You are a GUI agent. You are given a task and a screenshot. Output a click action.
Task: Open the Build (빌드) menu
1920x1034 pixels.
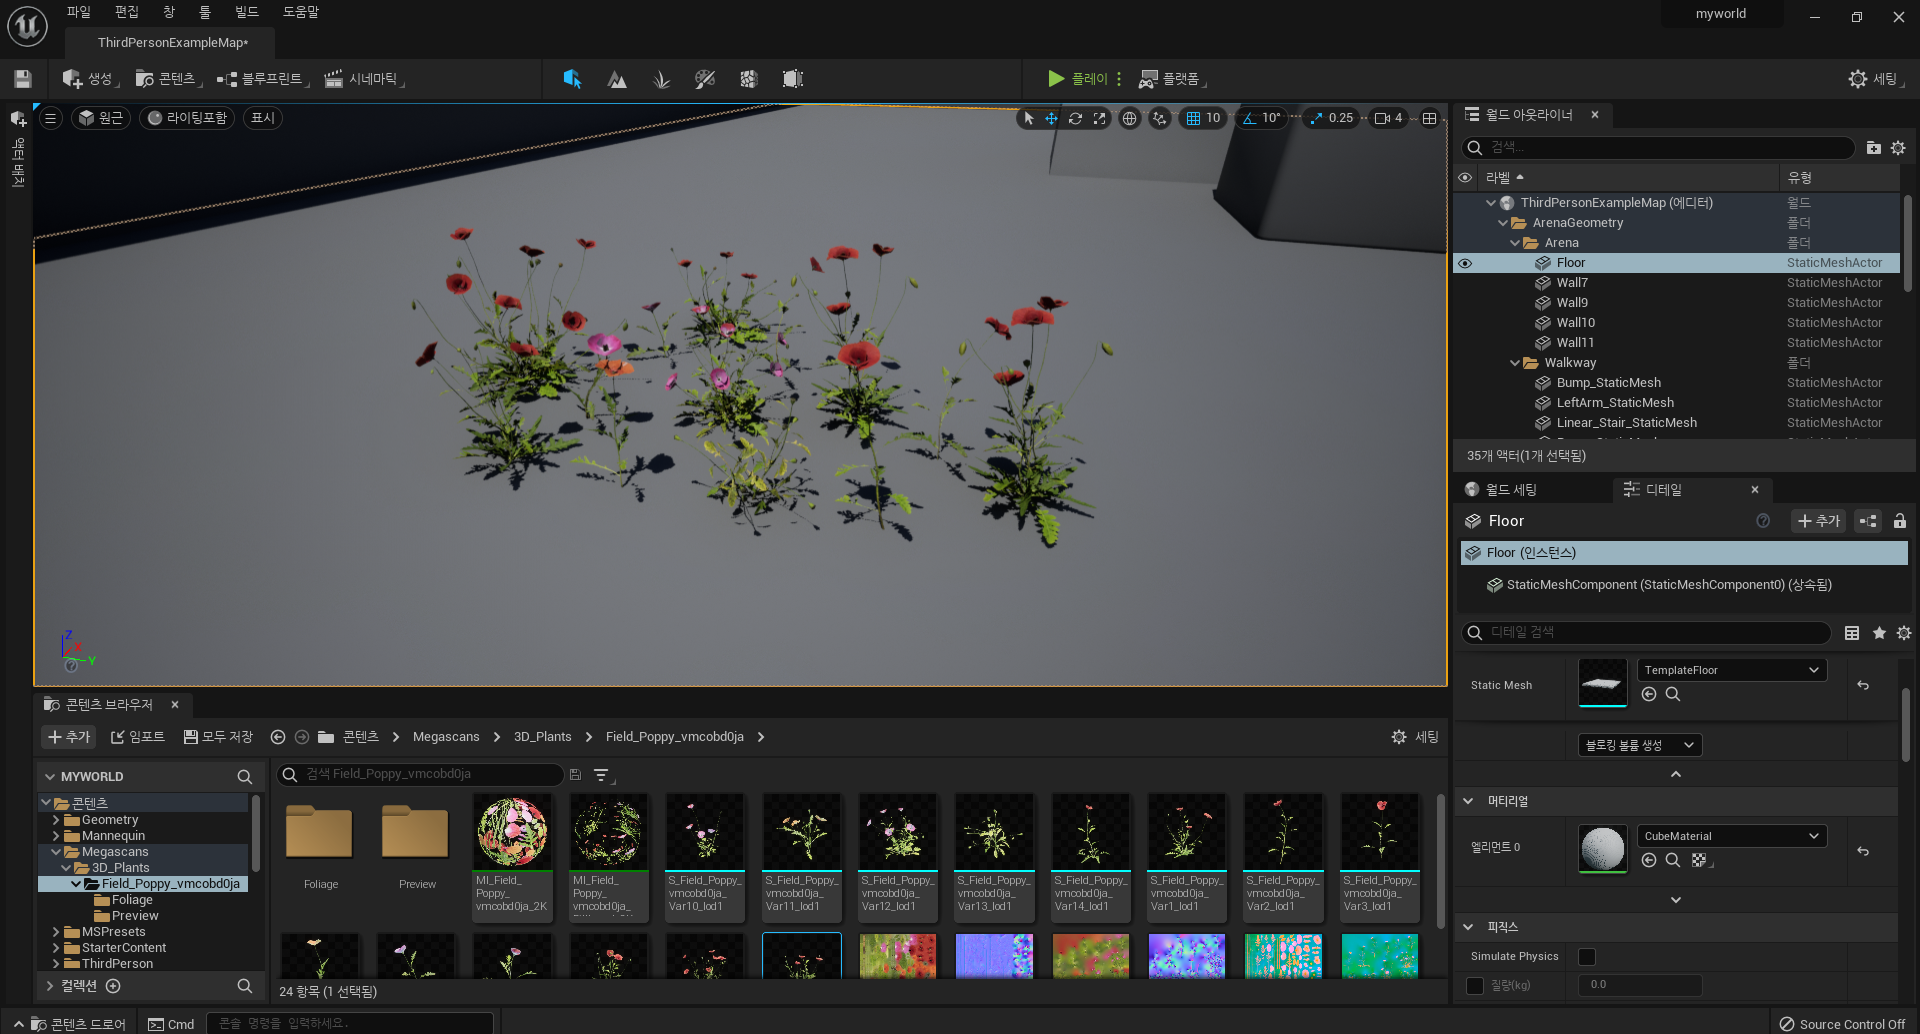(247, 12)
